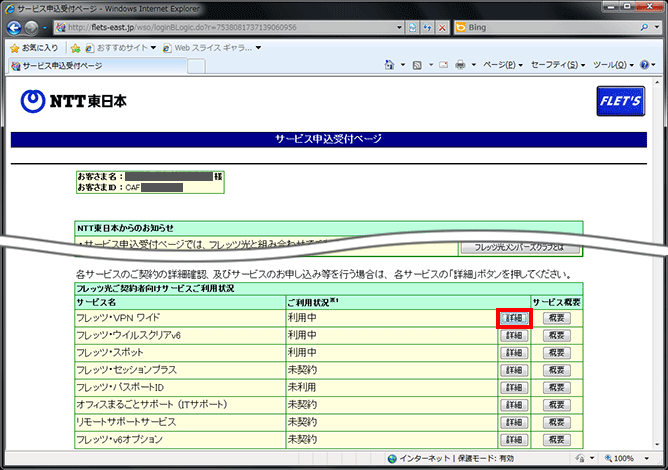Click the Print icon

coord(461,65)
